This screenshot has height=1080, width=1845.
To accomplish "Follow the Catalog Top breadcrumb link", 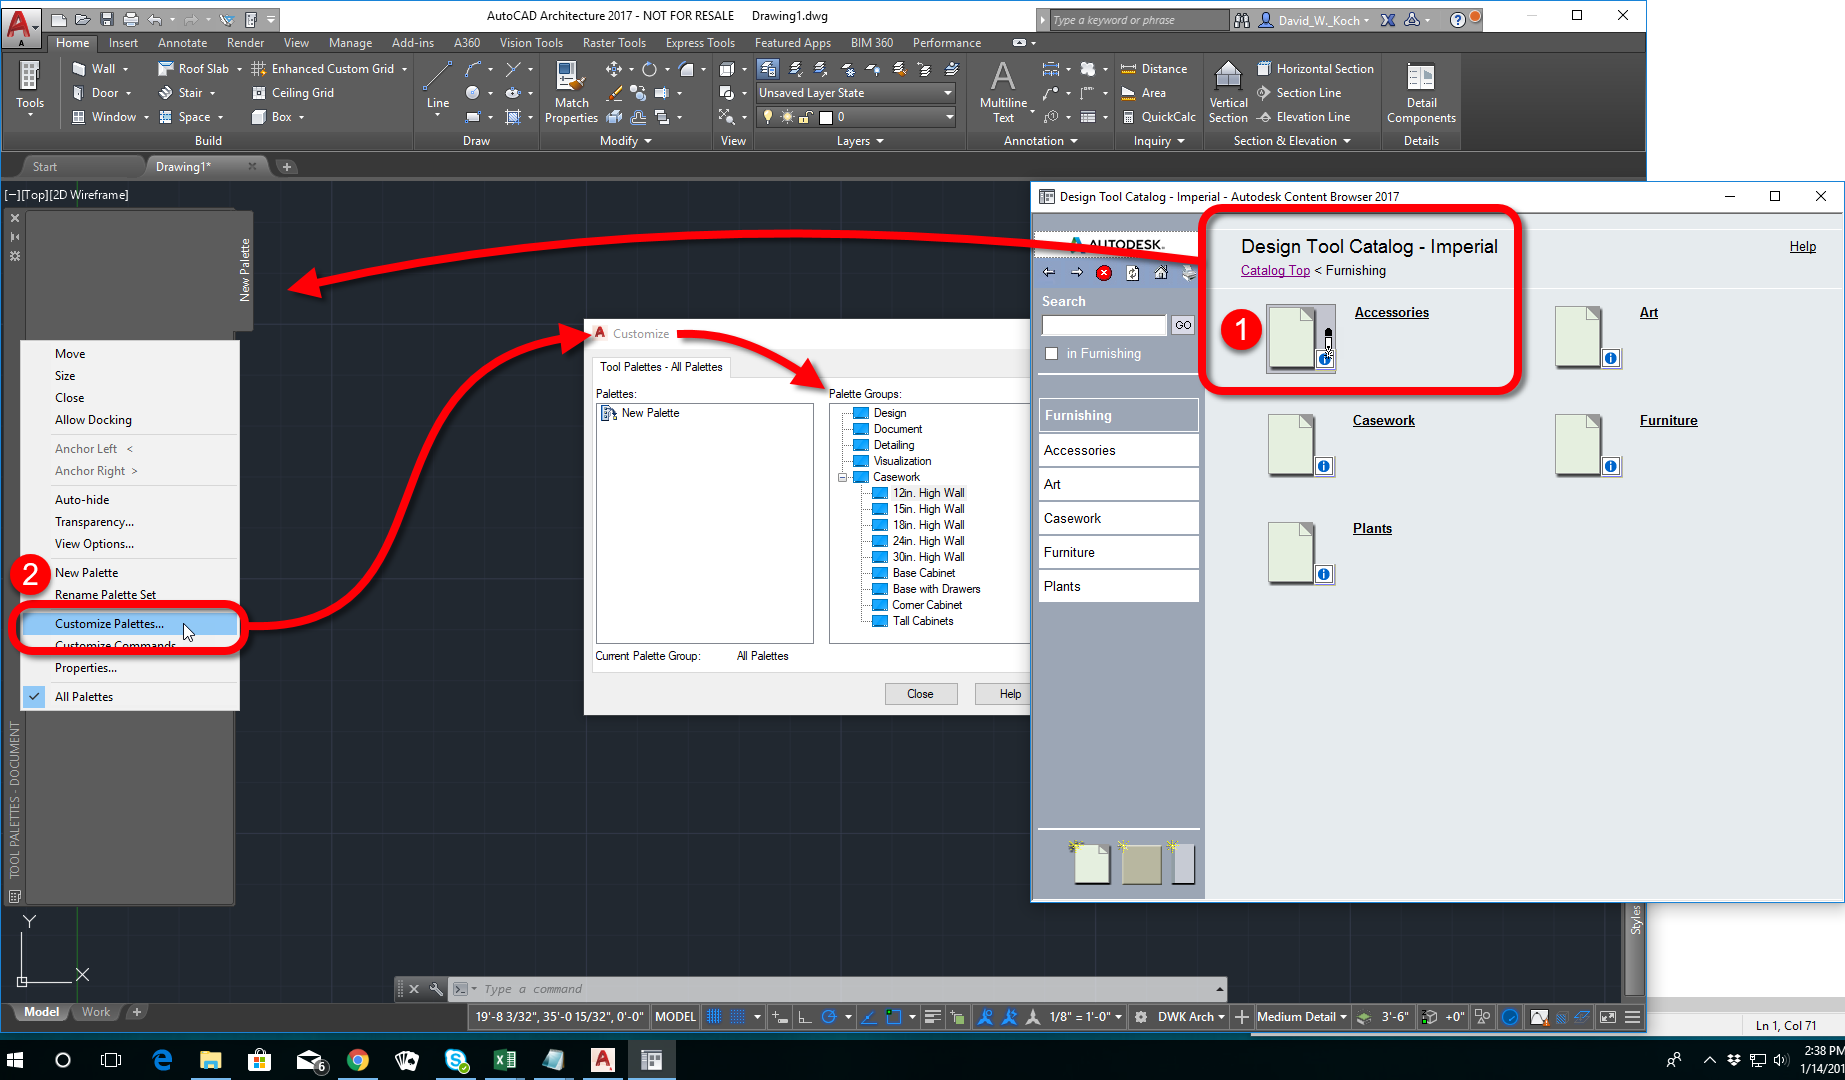I will coord(1275,271).
